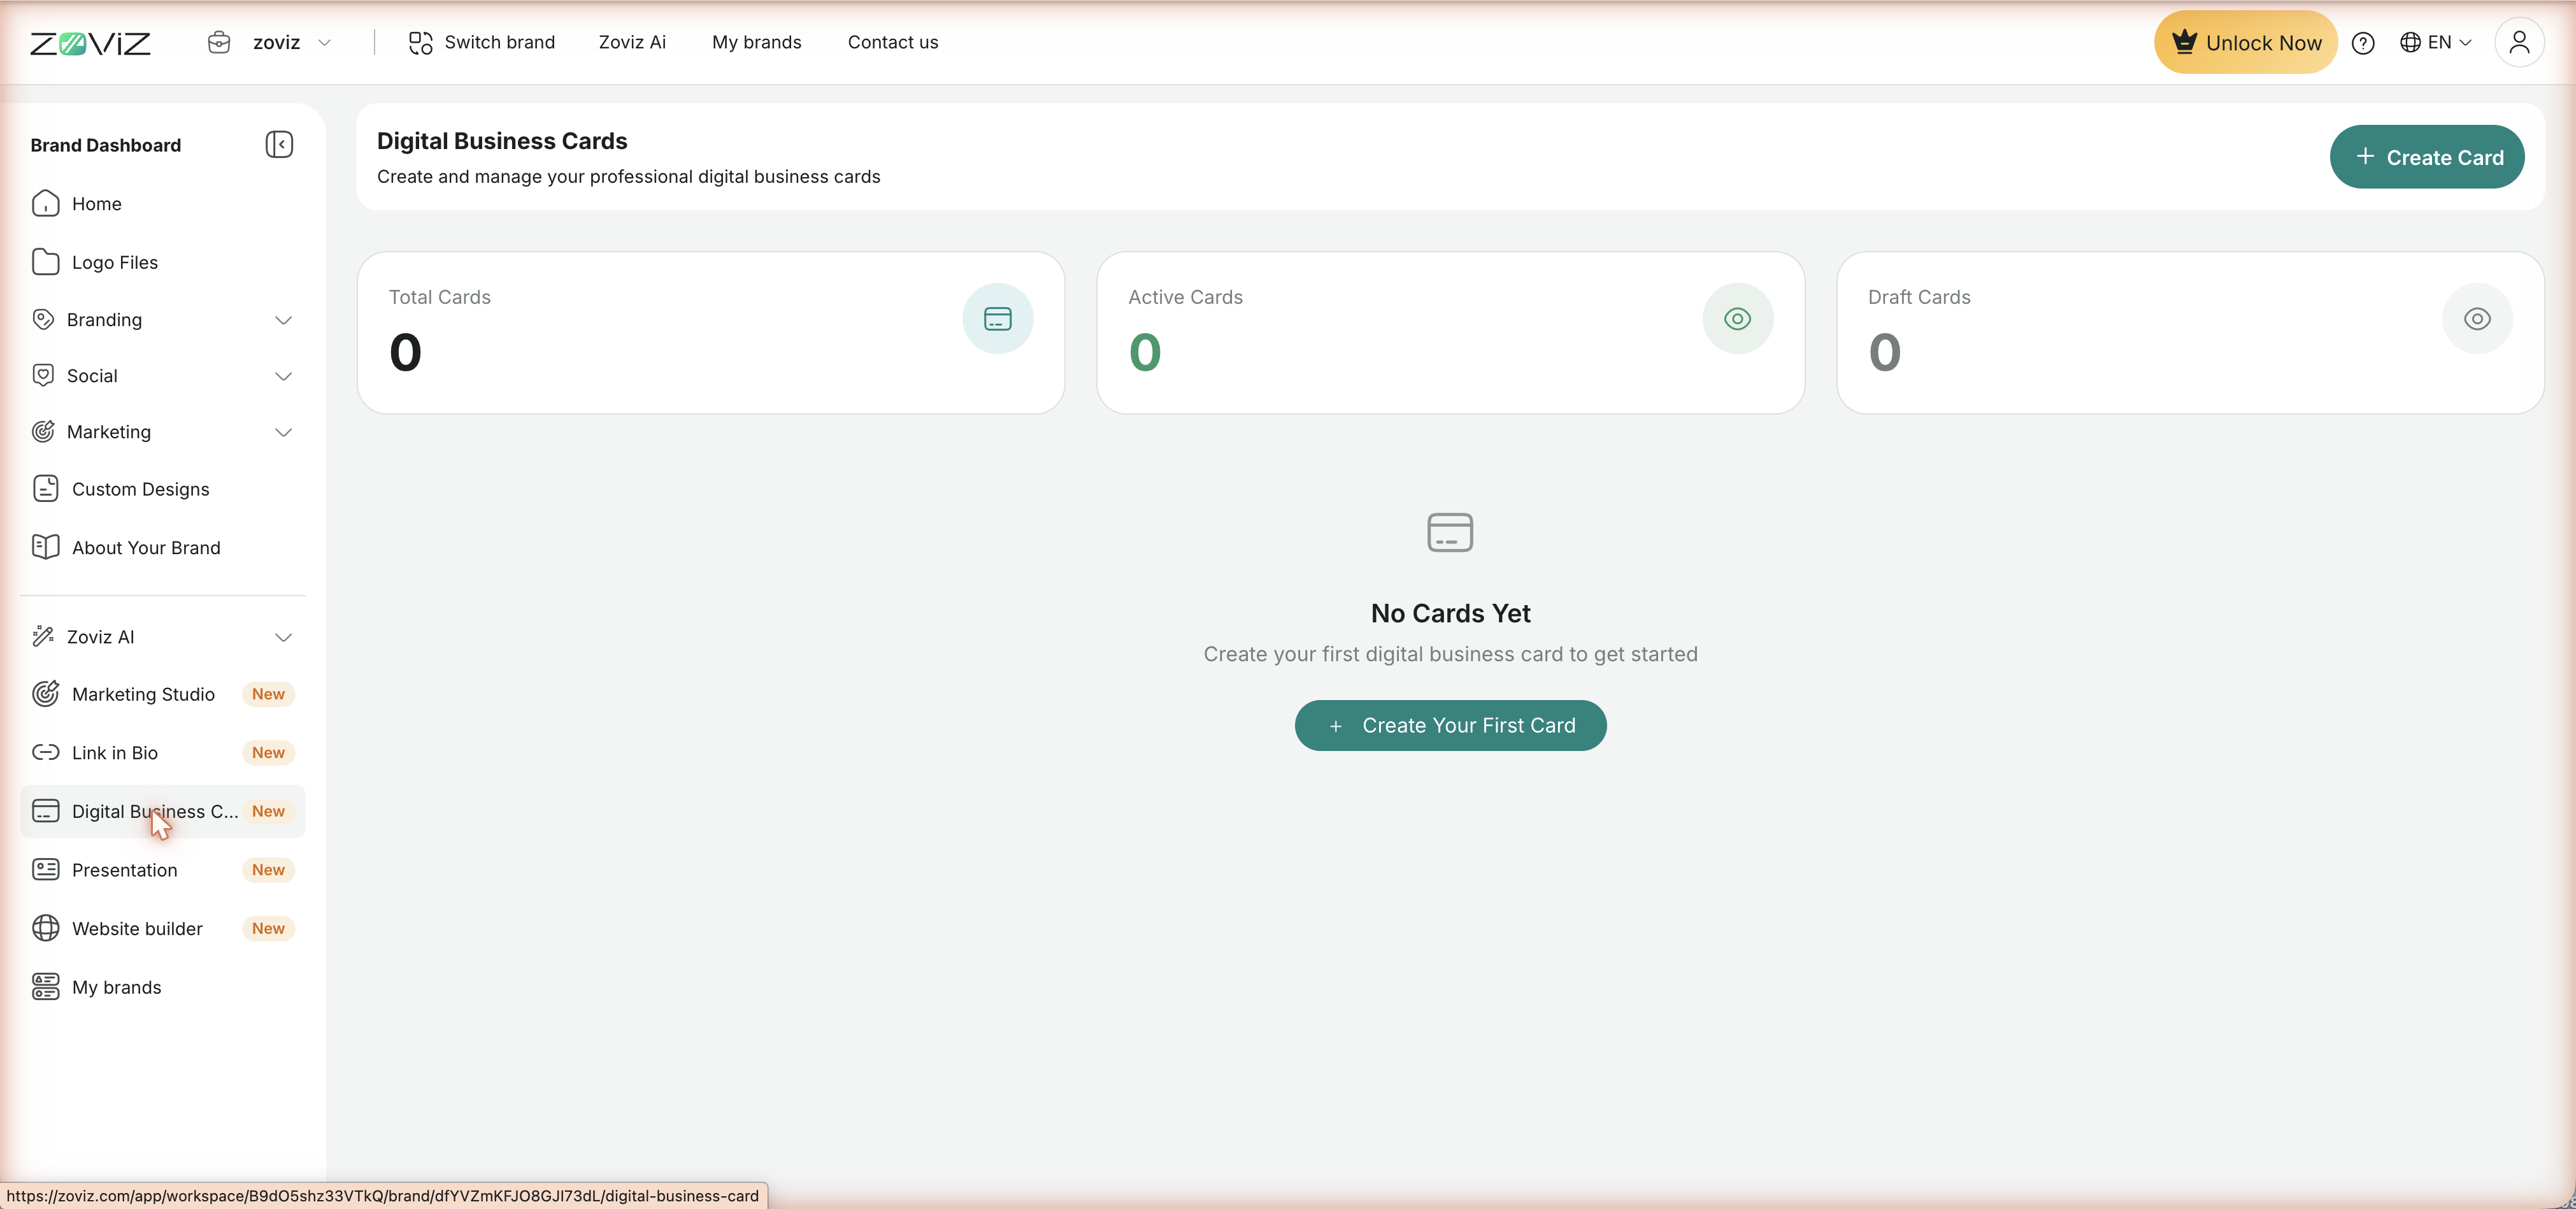Collapse the Brand Dashboard sidebar

click(x=279, y=144)
